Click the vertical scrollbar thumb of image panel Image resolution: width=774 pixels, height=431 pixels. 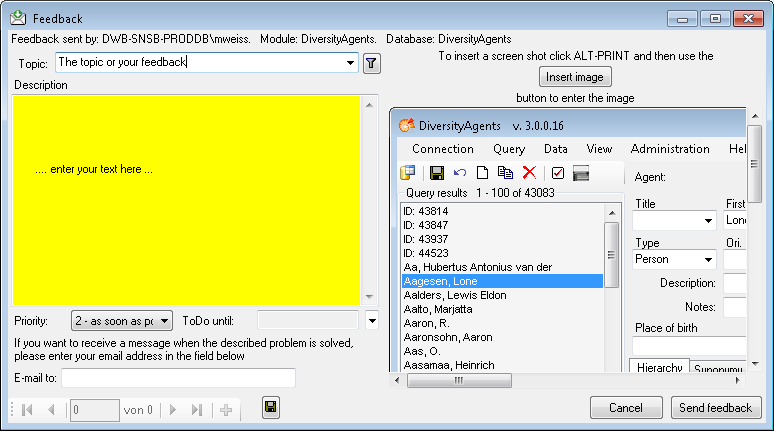(x=754, y=163)
